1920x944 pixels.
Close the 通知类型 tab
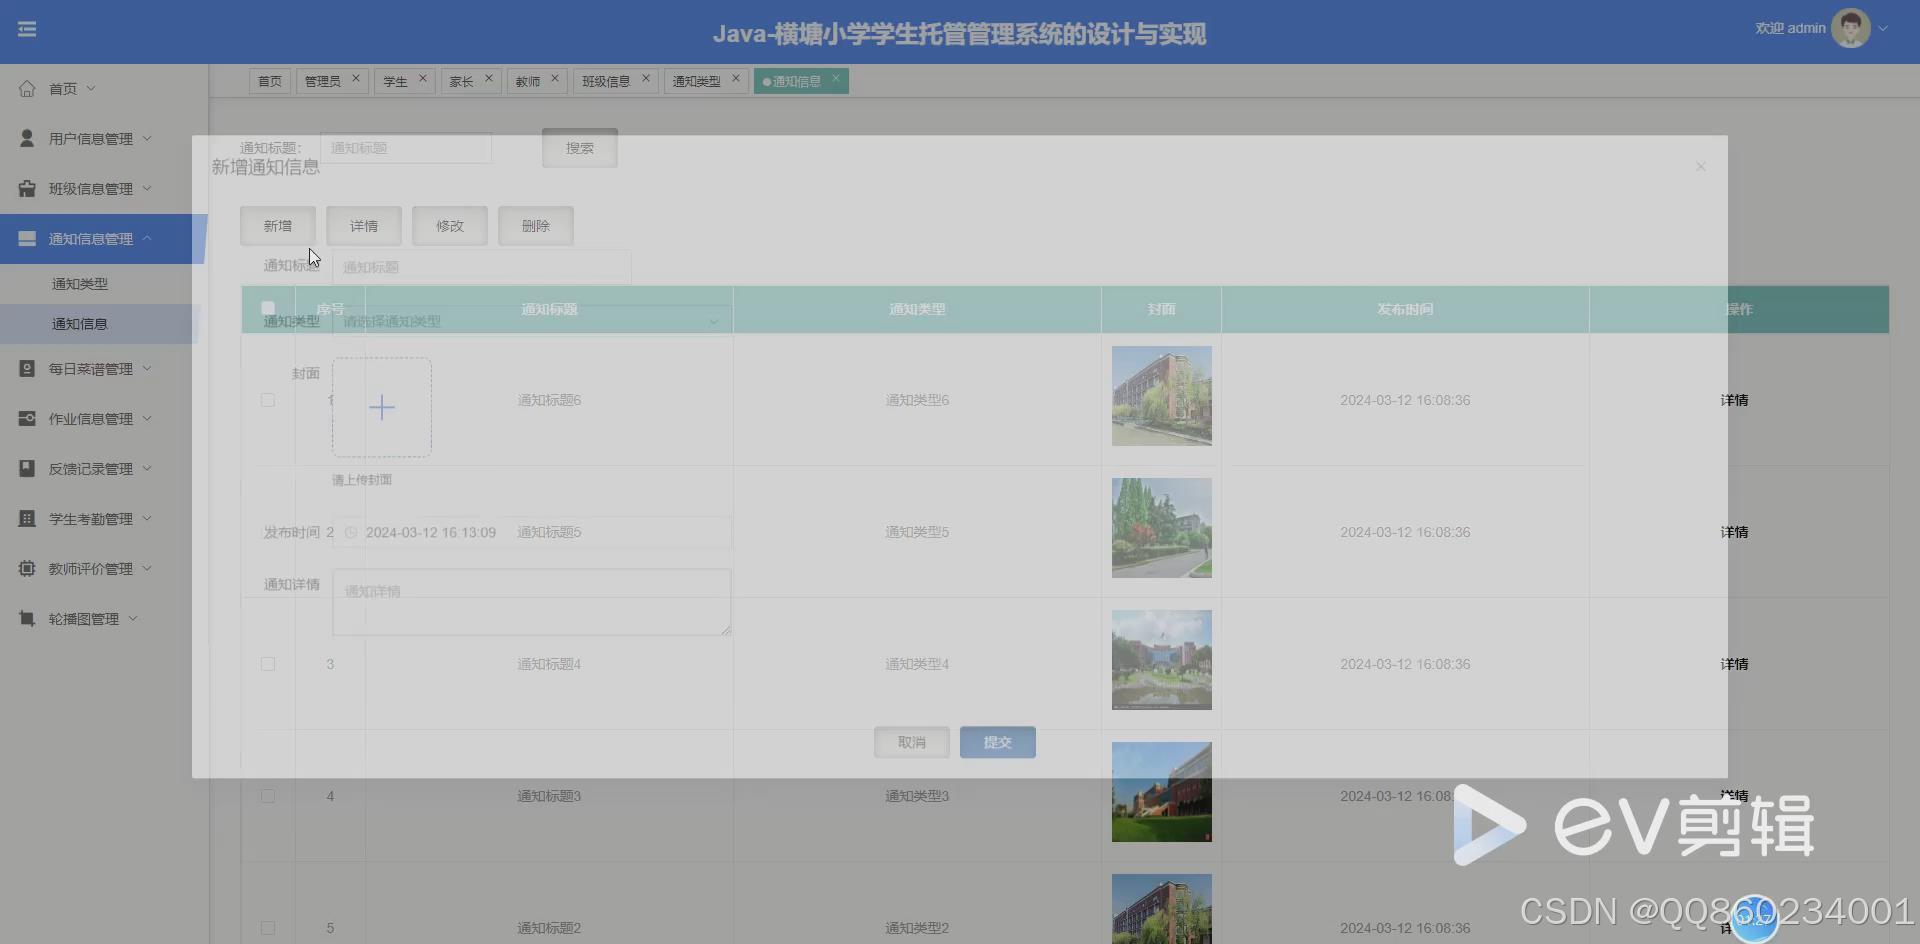pos(736,78)
